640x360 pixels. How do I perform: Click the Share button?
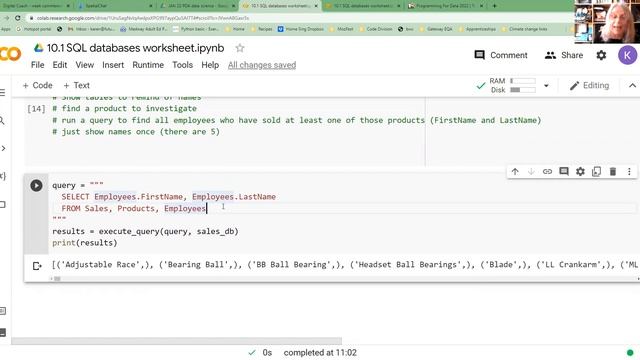pos(564,55)
